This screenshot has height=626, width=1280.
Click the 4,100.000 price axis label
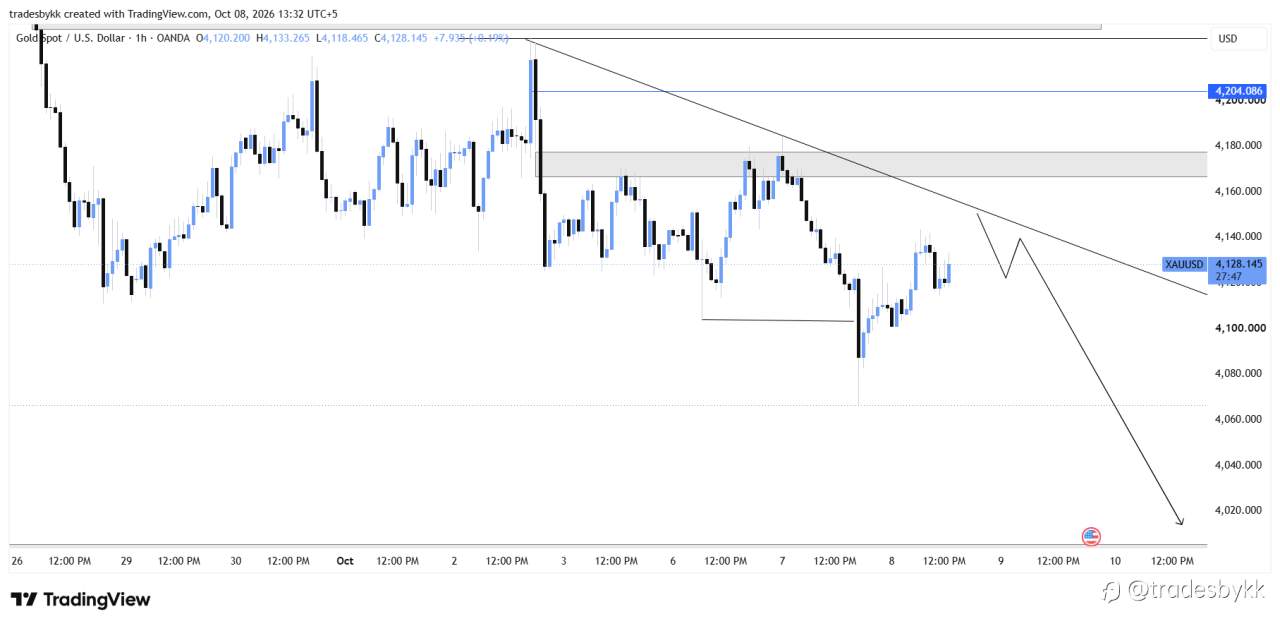coord(1240,328)
